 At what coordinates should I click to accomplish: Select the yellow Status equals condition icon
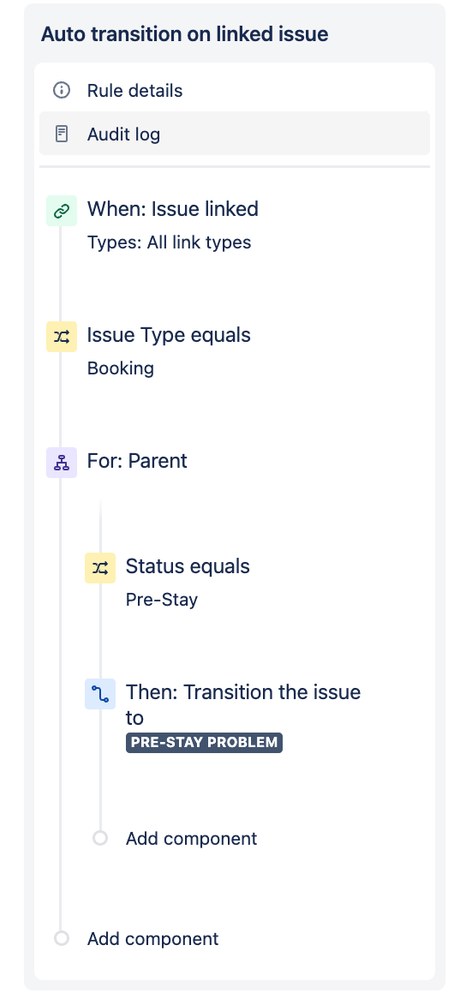100,568
